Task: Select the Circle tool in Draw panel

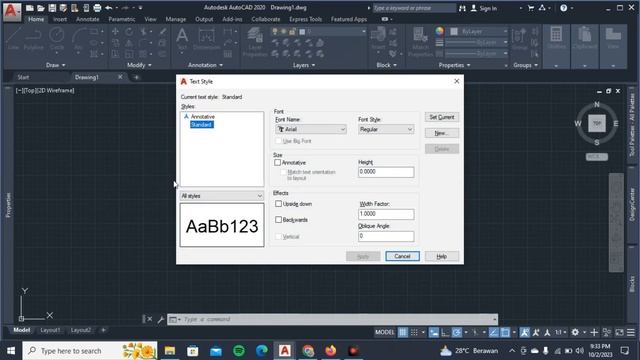Action: click(x=57, y=40)
